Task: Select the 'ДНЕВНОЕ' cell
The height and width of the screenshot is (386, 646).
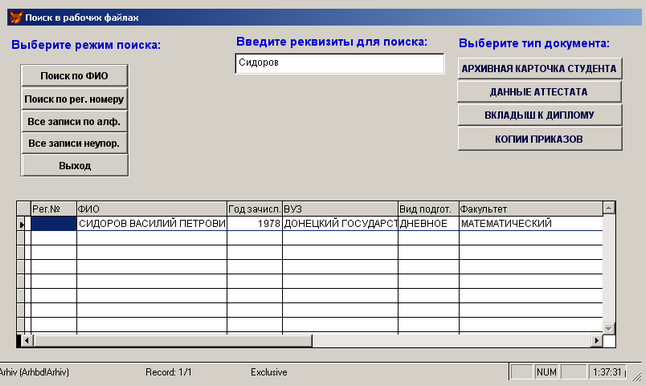Action: pos(428,223)
